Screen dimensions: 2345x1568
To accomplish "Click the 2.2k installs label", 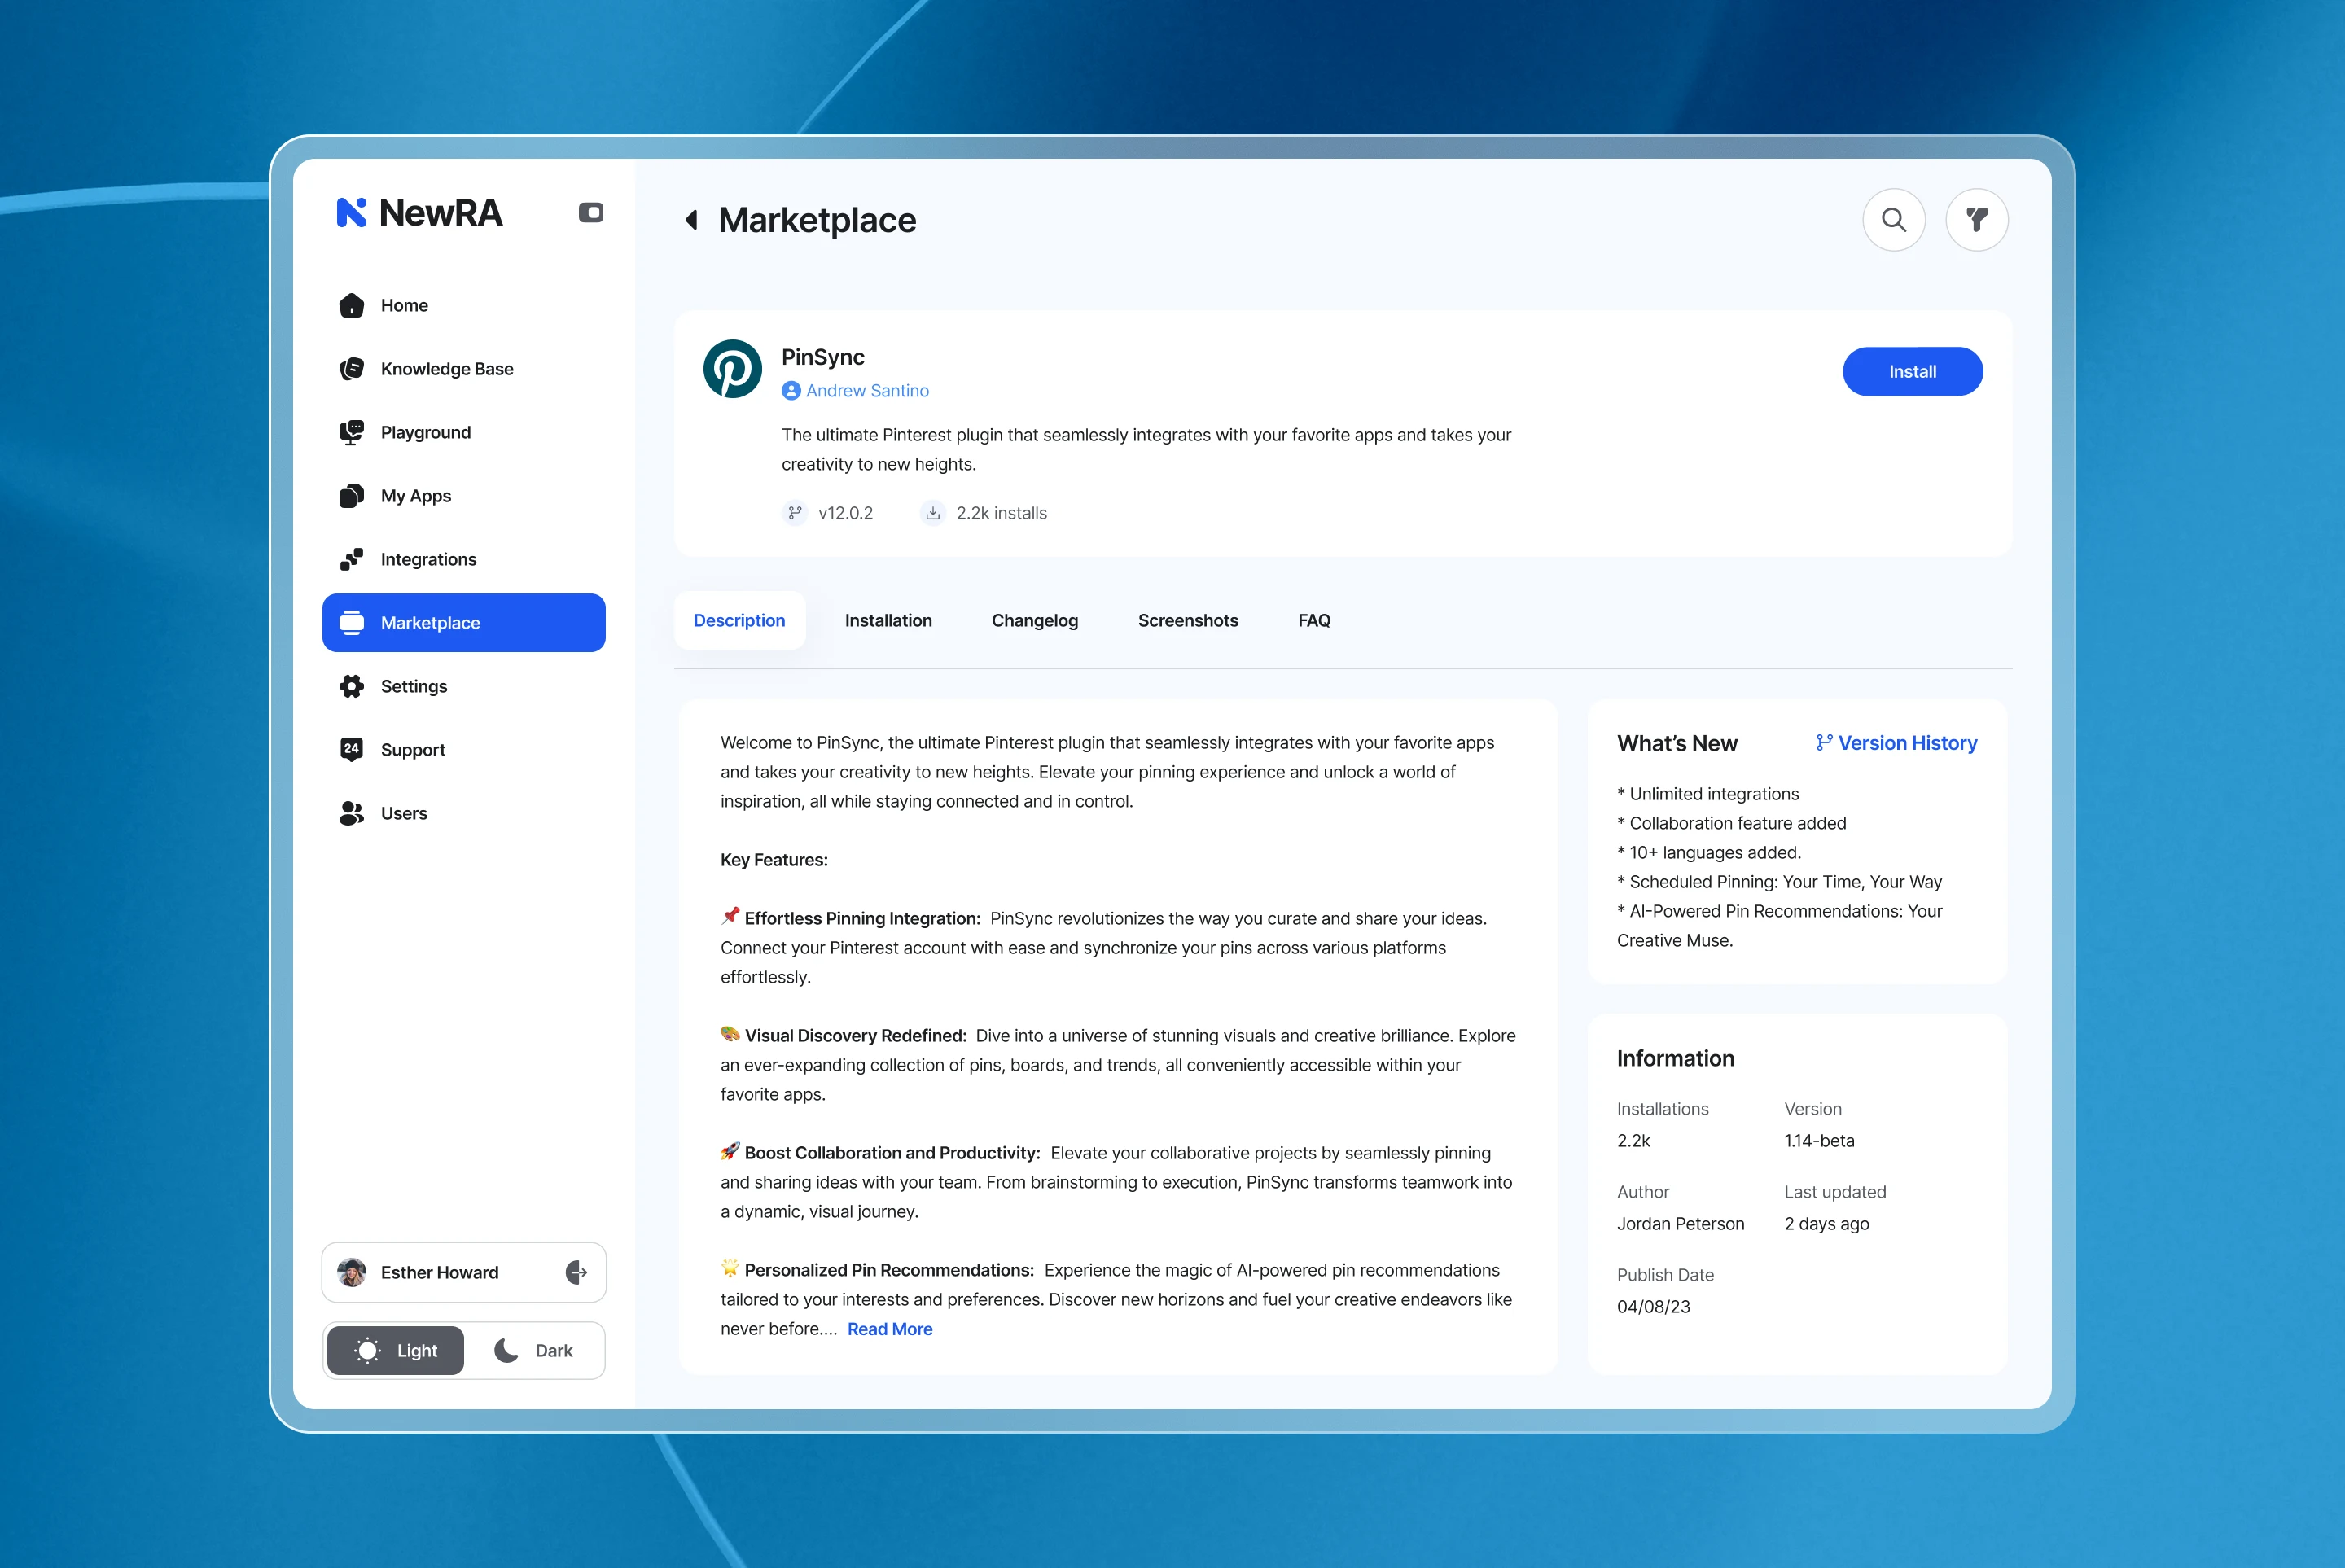I will [1001, 513].
